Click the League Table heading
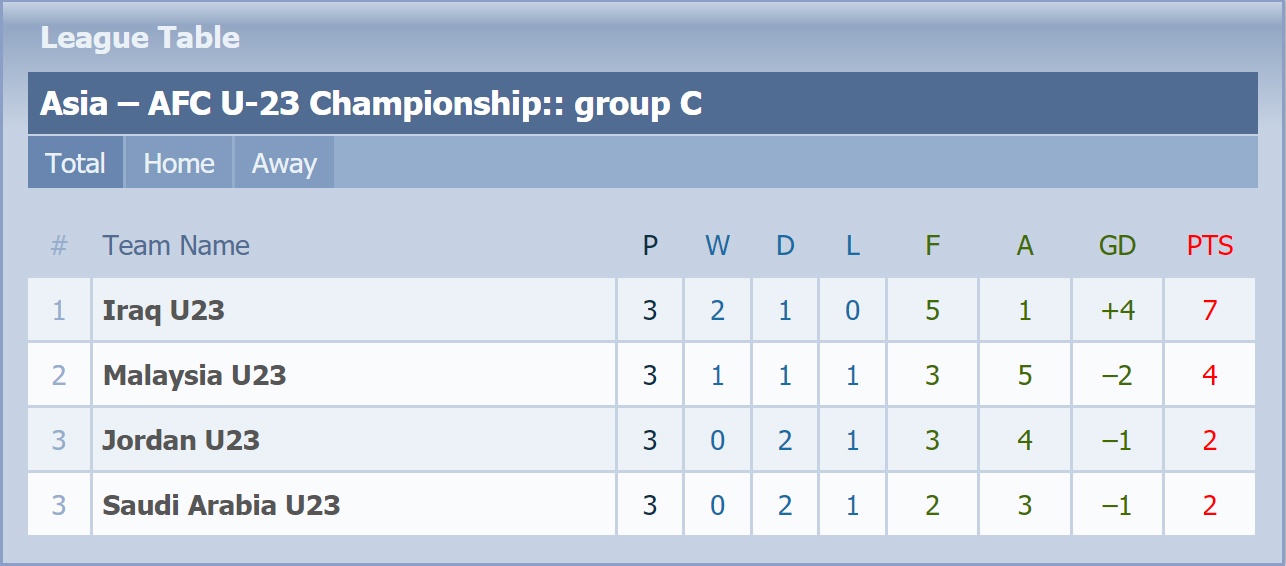 click(140, 38)
